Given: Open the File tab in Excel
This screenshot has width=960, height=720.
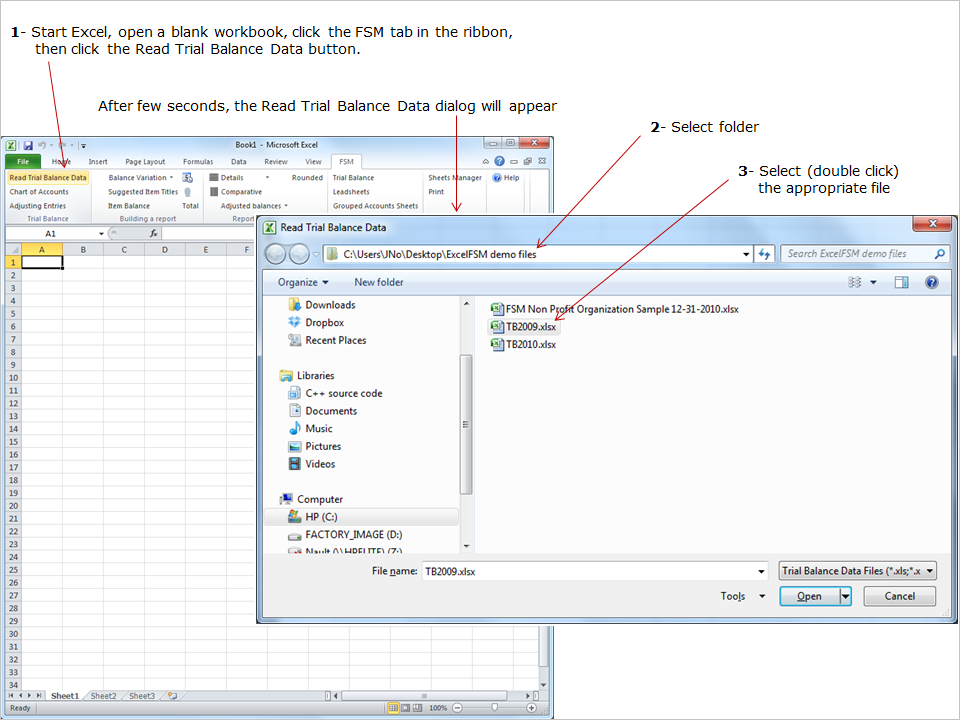Looking at the screenshot, I should click(x=23, y=162).
